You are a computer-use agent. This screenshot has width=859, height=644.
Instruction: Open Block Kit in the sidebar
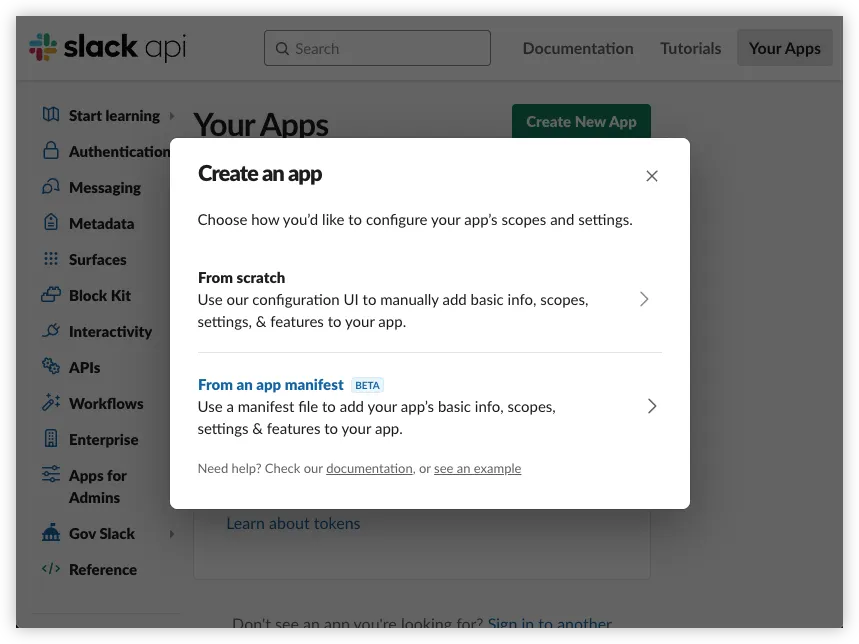click(100, 296)
